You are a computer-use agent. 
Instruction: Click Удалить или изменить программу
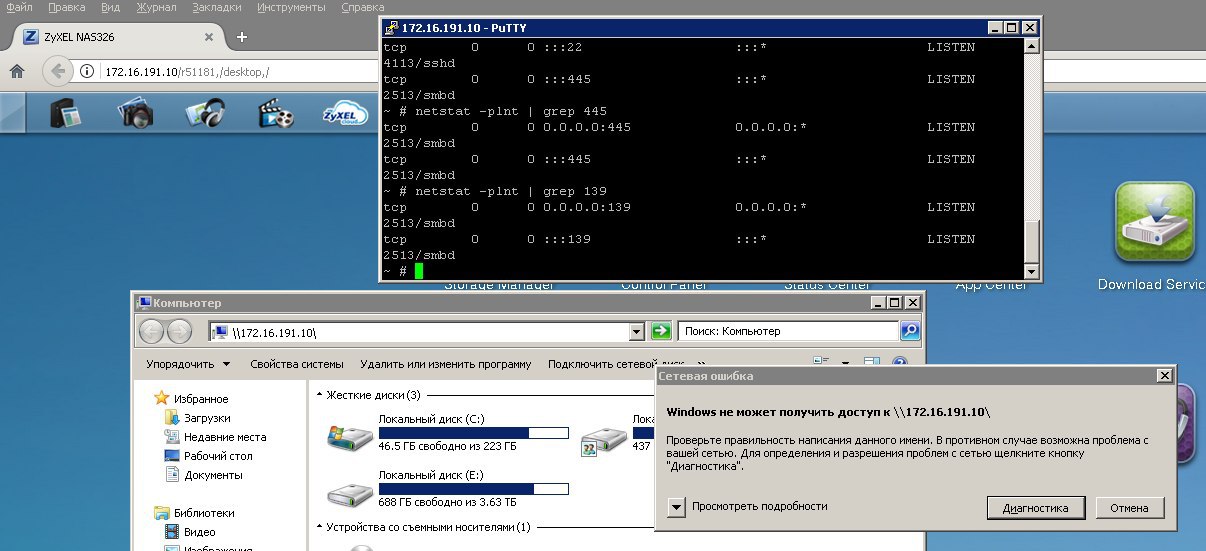point(446,364)
